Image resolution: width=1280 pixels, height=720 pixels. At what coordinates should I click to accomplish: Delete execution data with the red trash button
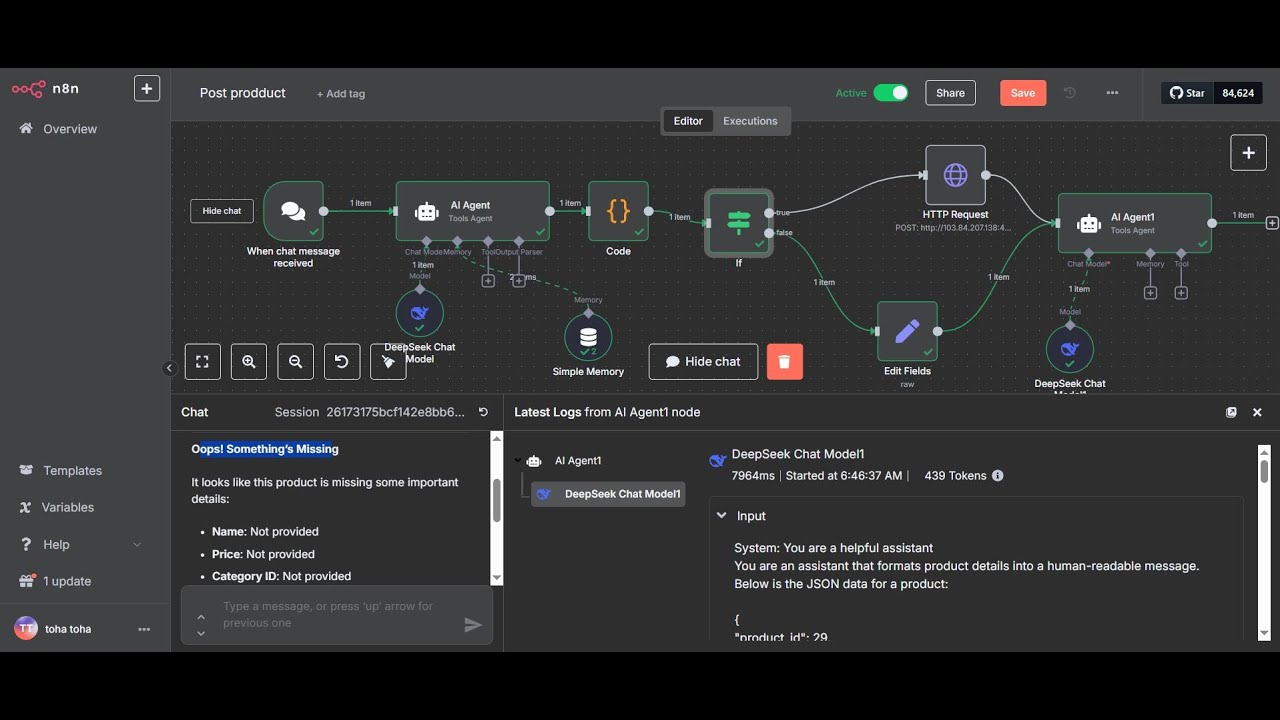(x=785, y=362)
